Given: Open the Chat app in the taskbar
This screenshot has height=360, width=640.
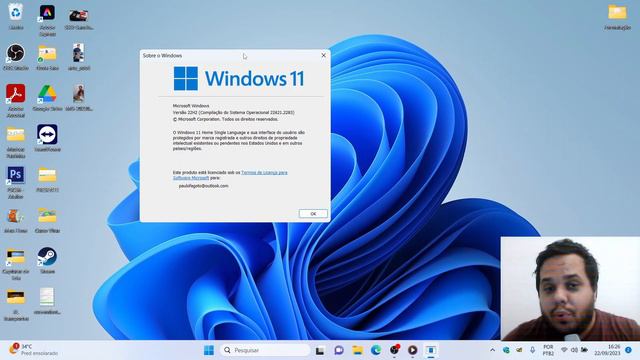Looking at the screenshot, I should (x=339, y=350).
